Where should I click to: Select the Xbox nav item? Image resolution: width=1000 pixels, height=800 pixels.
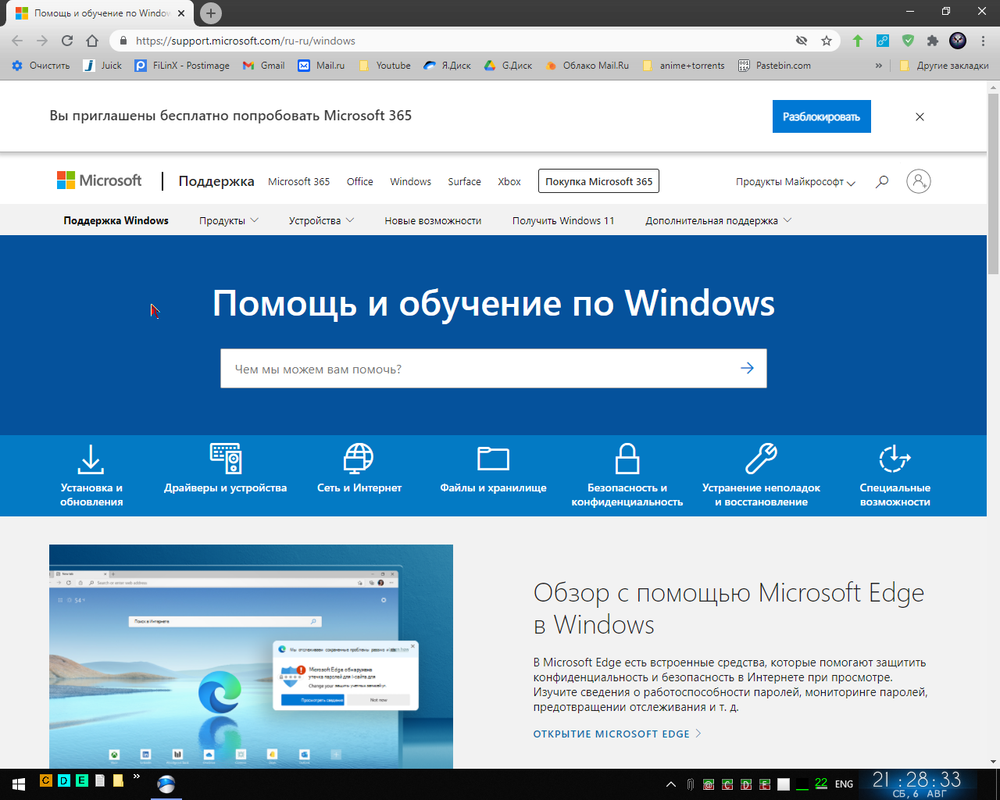(x=509, y=182)
